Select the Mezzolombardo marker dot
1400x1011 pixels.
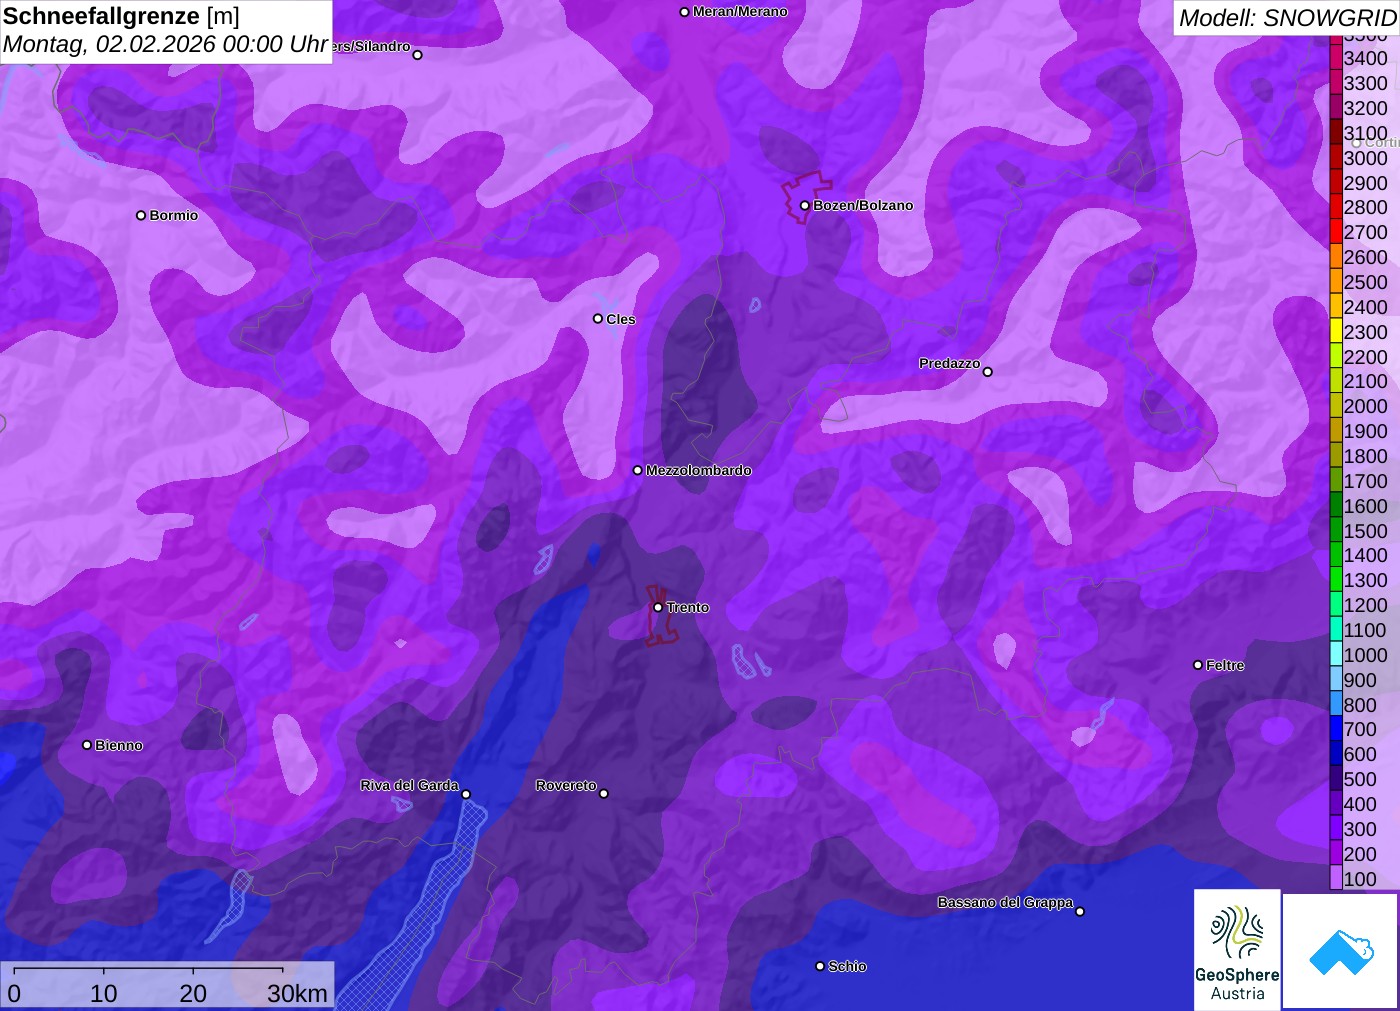(x=638, y=470)
